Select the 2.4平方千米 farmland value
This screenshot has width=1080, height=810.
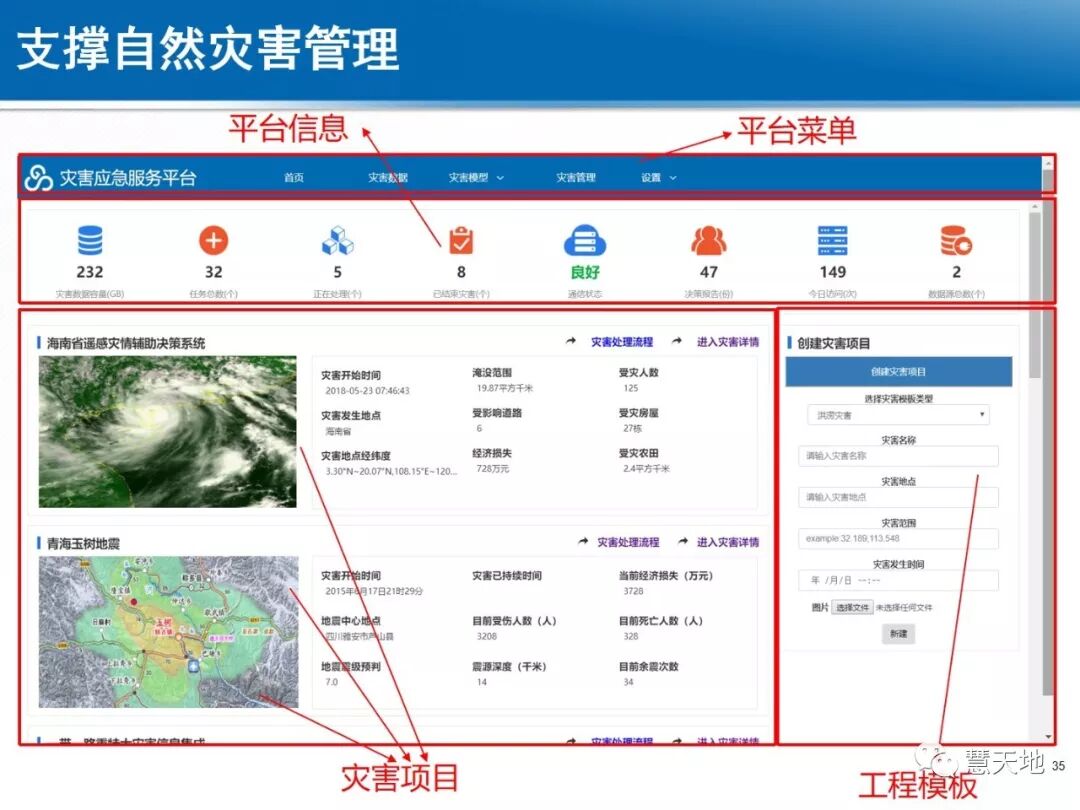[646, 469]
